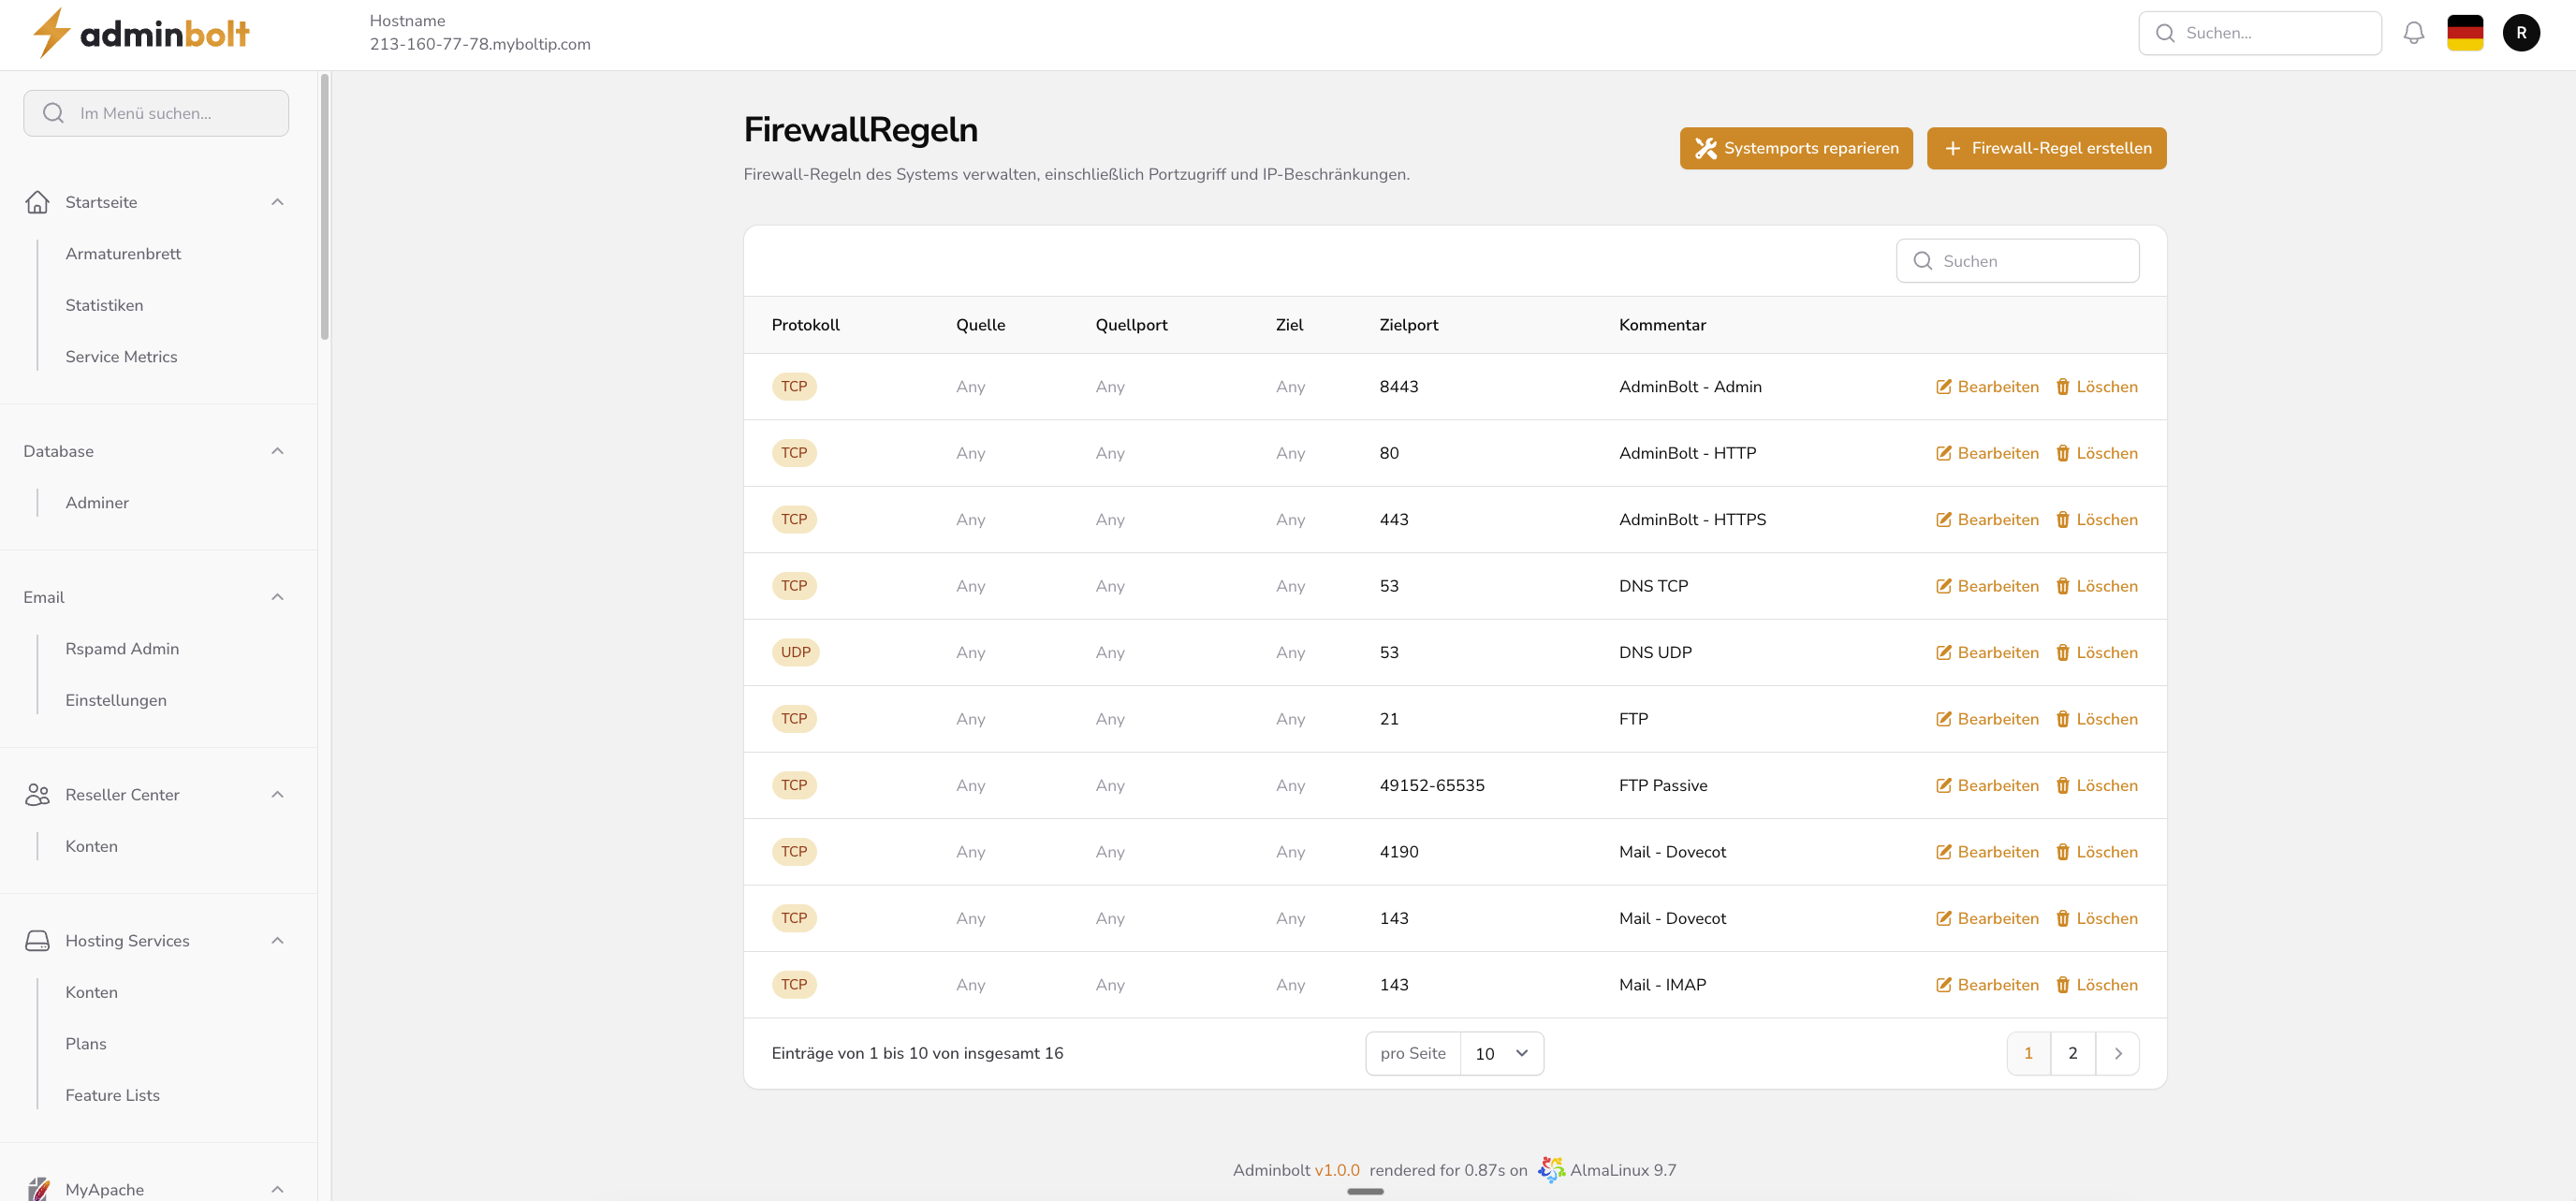Click the R user avatar
The height and width of the screenshot is (1201, 2576).
click(x=2520, y=33)
